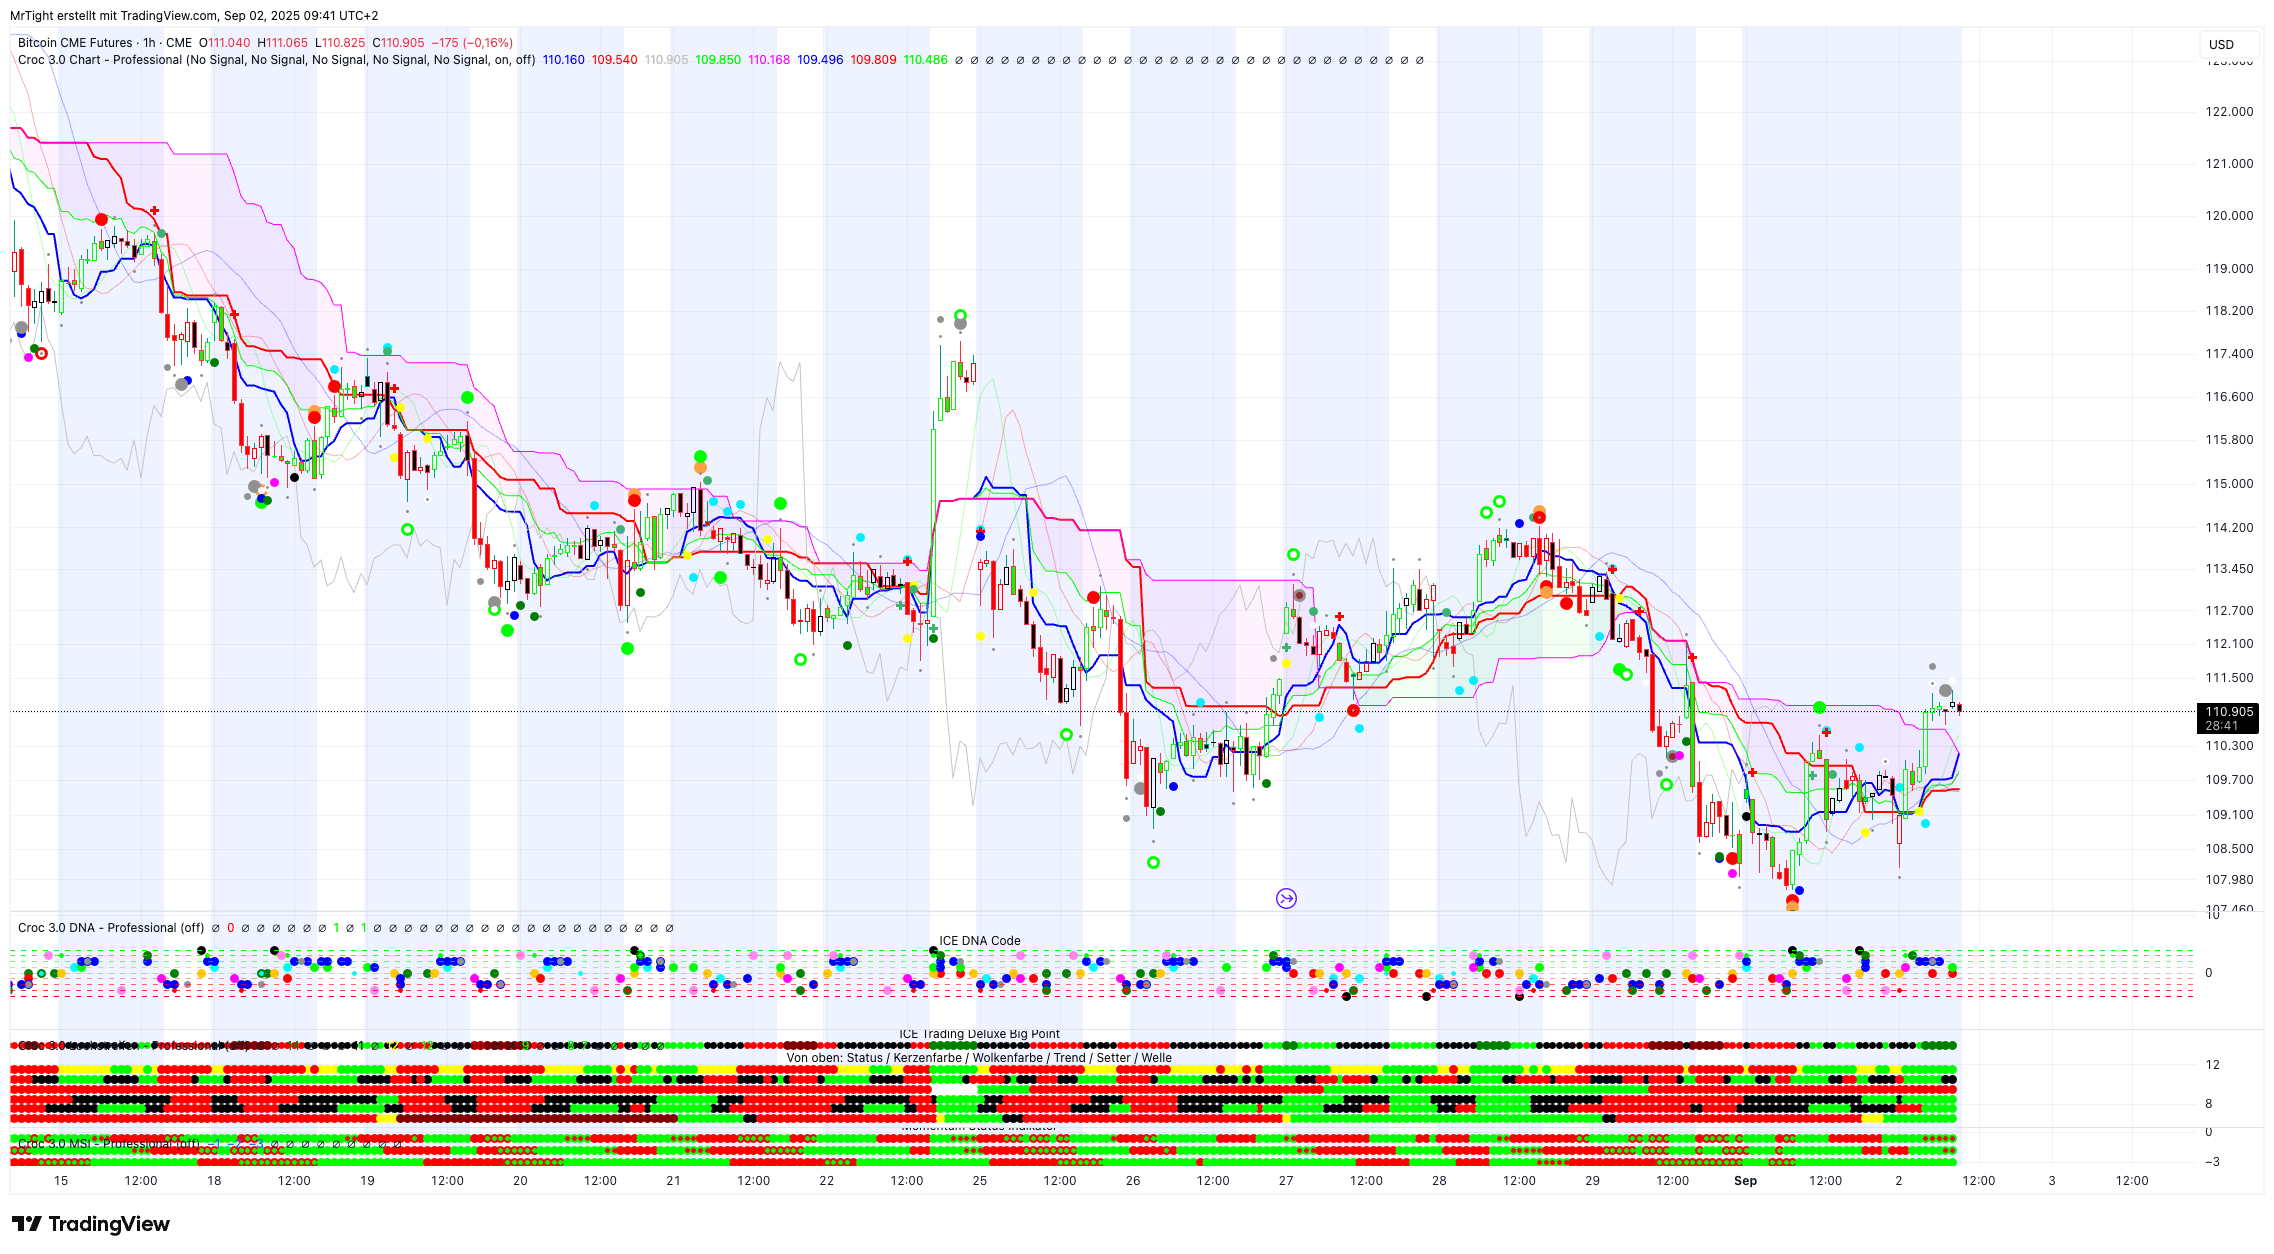Click the red cross marker near the Aug 15 high
This screenshot has width=2274, height=1254.
pyautogui.click(x=154, y=210)
